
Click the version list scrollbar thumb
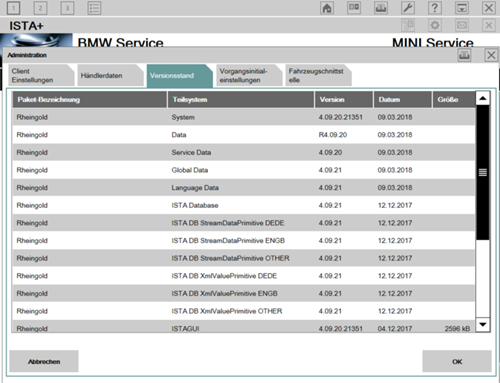click(483, 172)
